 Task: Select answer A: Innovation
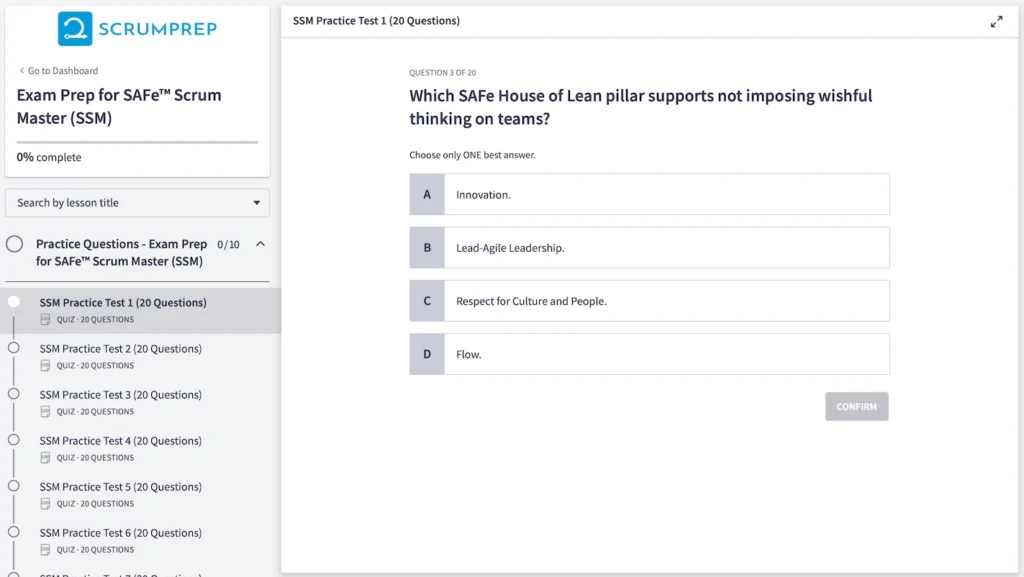pos(649,195)
